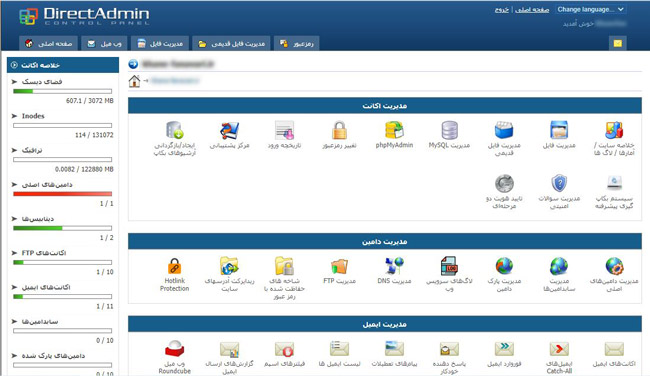Open Catch-All email icon

[559, 349]
